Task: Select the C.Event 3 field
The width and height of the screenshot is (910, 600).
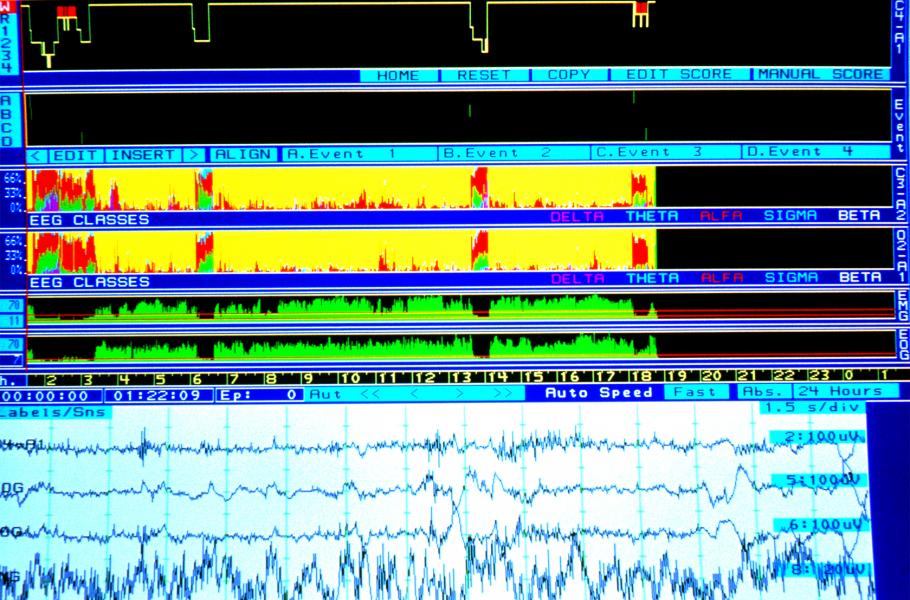Action: (664, 153)
